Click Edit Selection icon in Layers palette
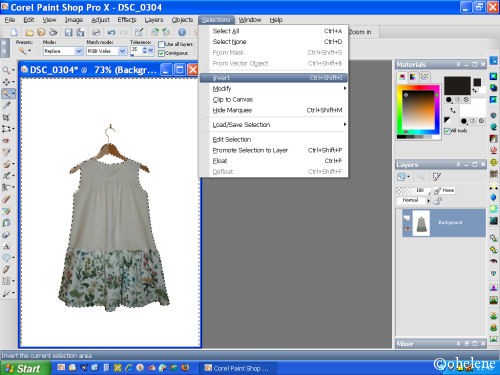 coord(436,177)
